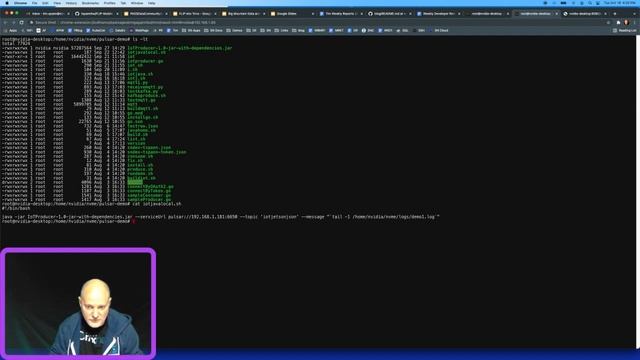Screen dimensions: 640x360
Task: Open the View menu
Action: pos(57,3)
